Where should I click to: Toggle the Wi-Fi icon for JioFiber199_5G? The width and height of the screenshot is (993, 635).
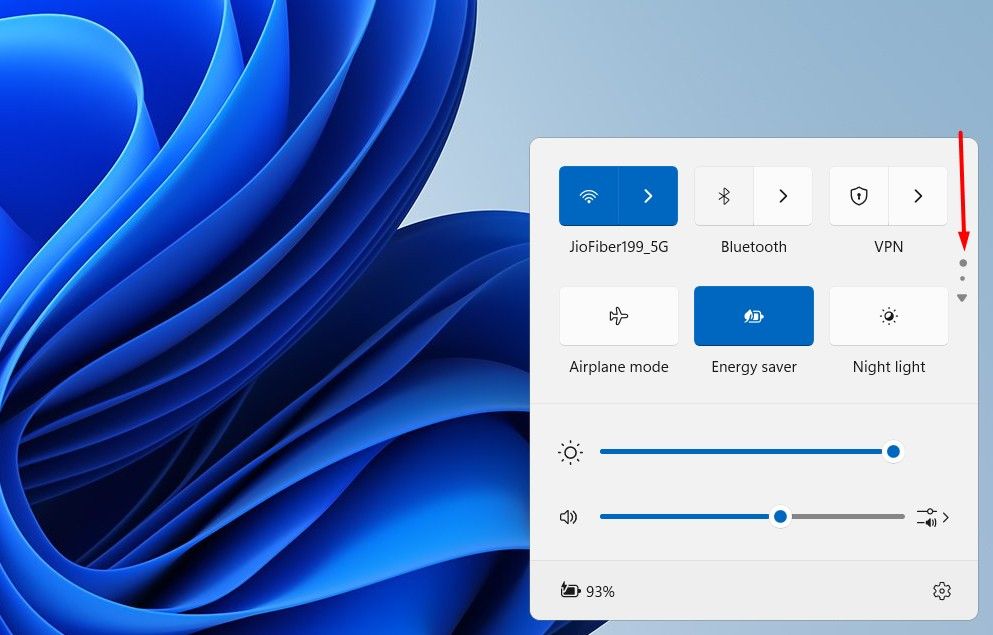pyautogui.click(x=589, y=196)
